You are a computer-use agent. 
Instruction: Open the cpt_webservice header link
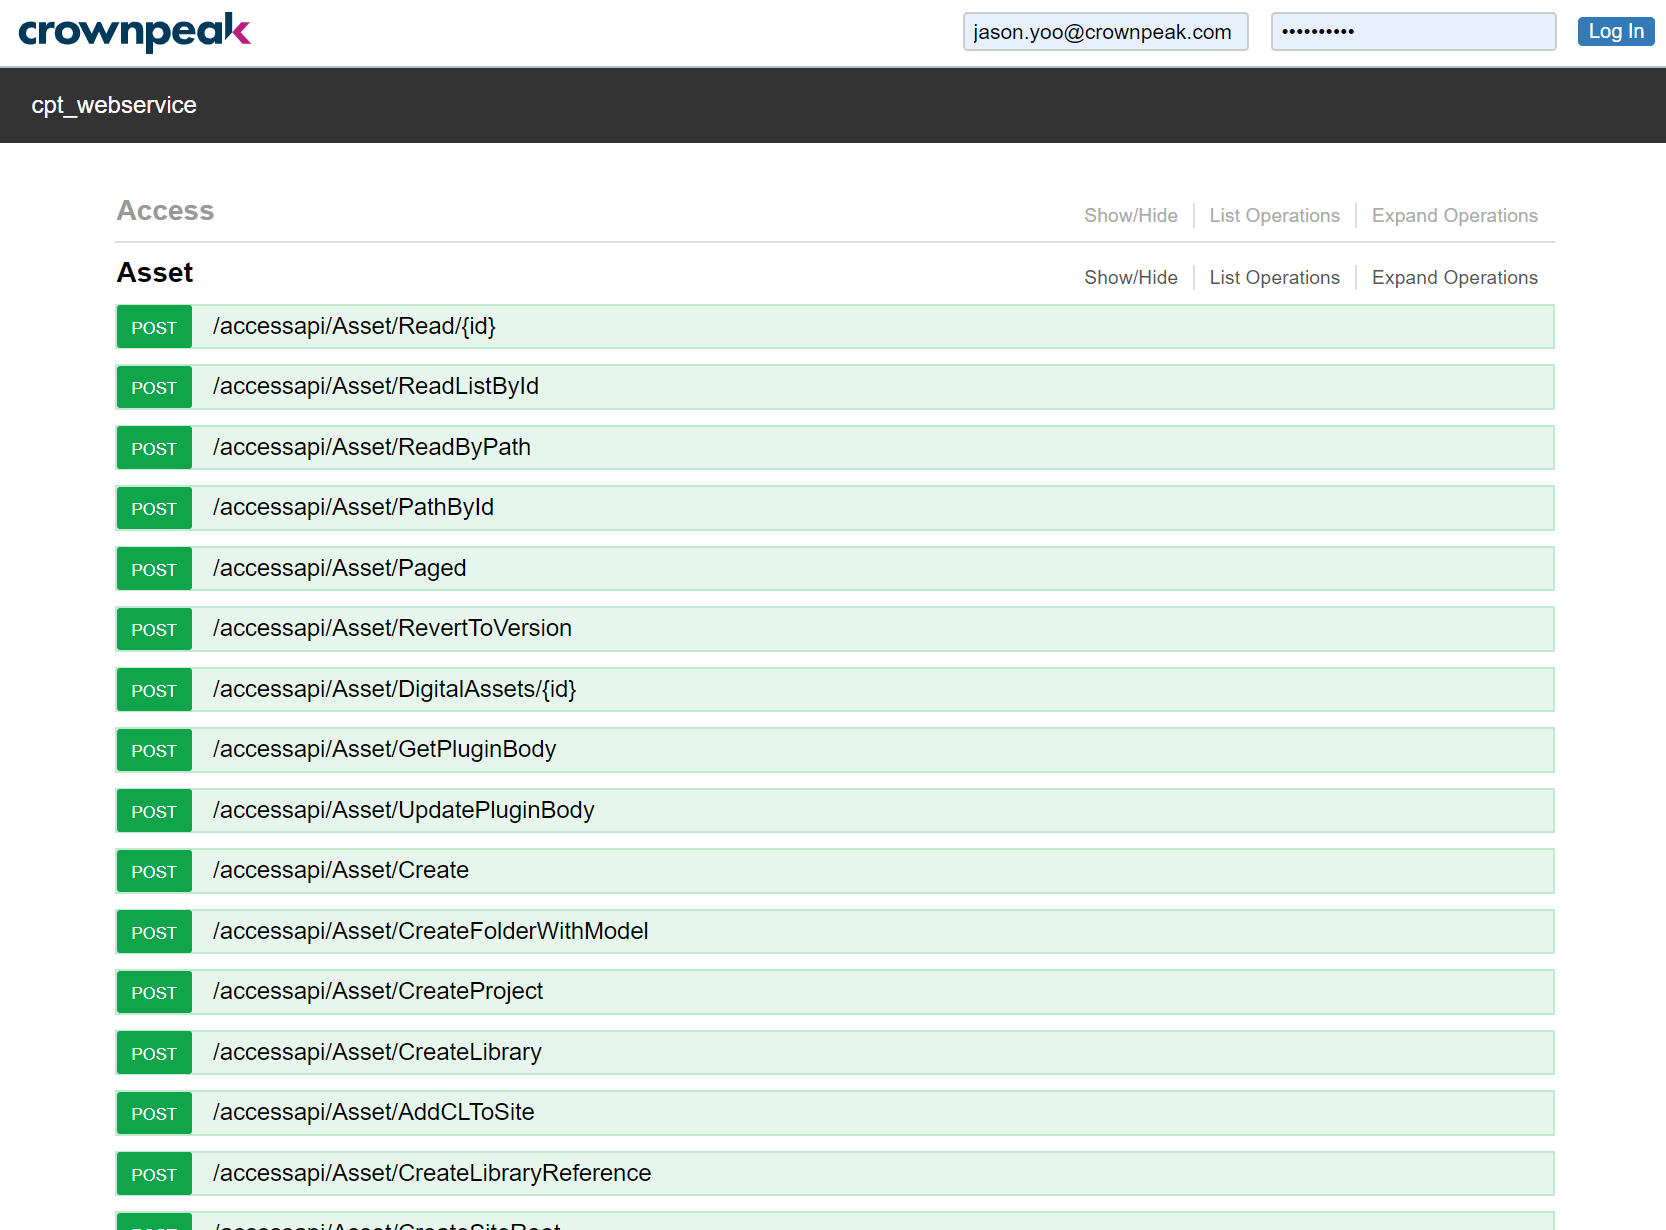click(114, 105)
